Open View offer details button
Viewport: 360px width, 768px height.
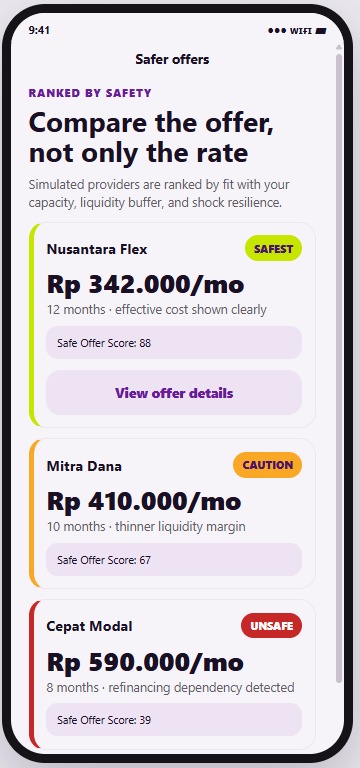tap(174, 393)
